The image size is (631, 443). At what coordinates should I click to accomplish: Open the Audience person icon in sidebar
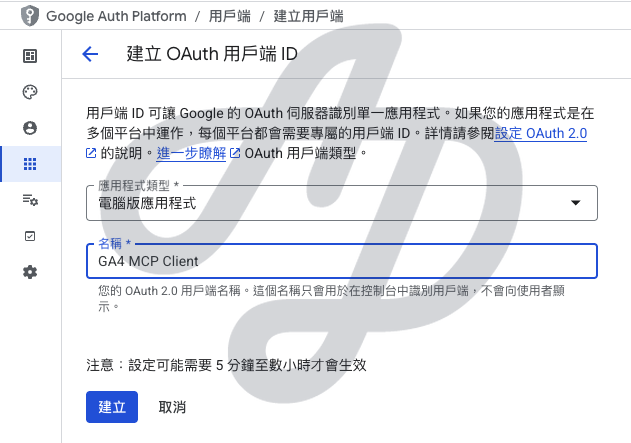click(x=30, y=128)
